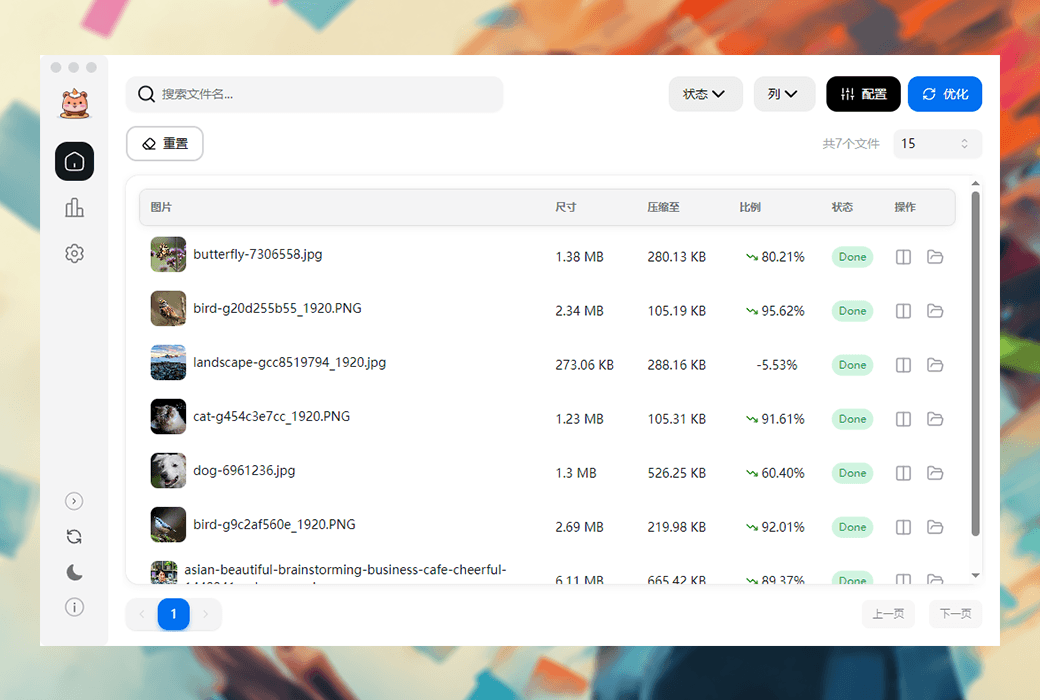1040x700 pixels.
Task: Open compare view for cat-g454c3e7cc_1920.PNG
Action: 903,419
